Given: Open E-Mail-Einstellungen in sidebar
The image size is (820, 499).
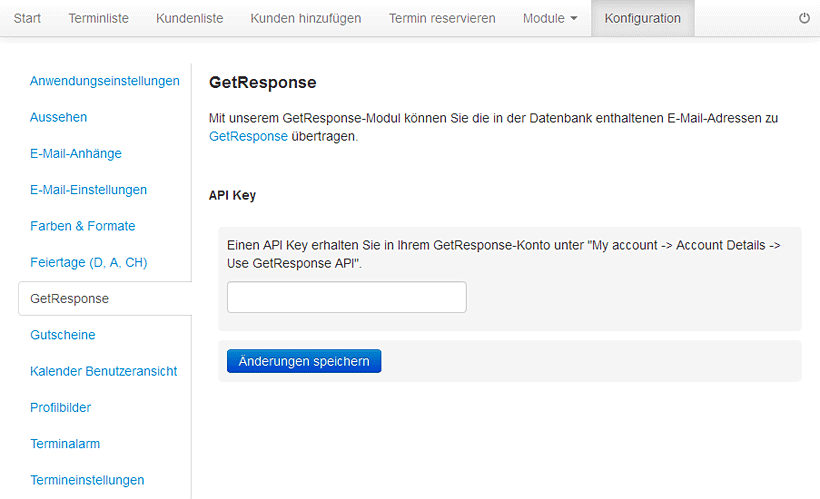Looking at the screenshot, I should (x=88, y=190).
